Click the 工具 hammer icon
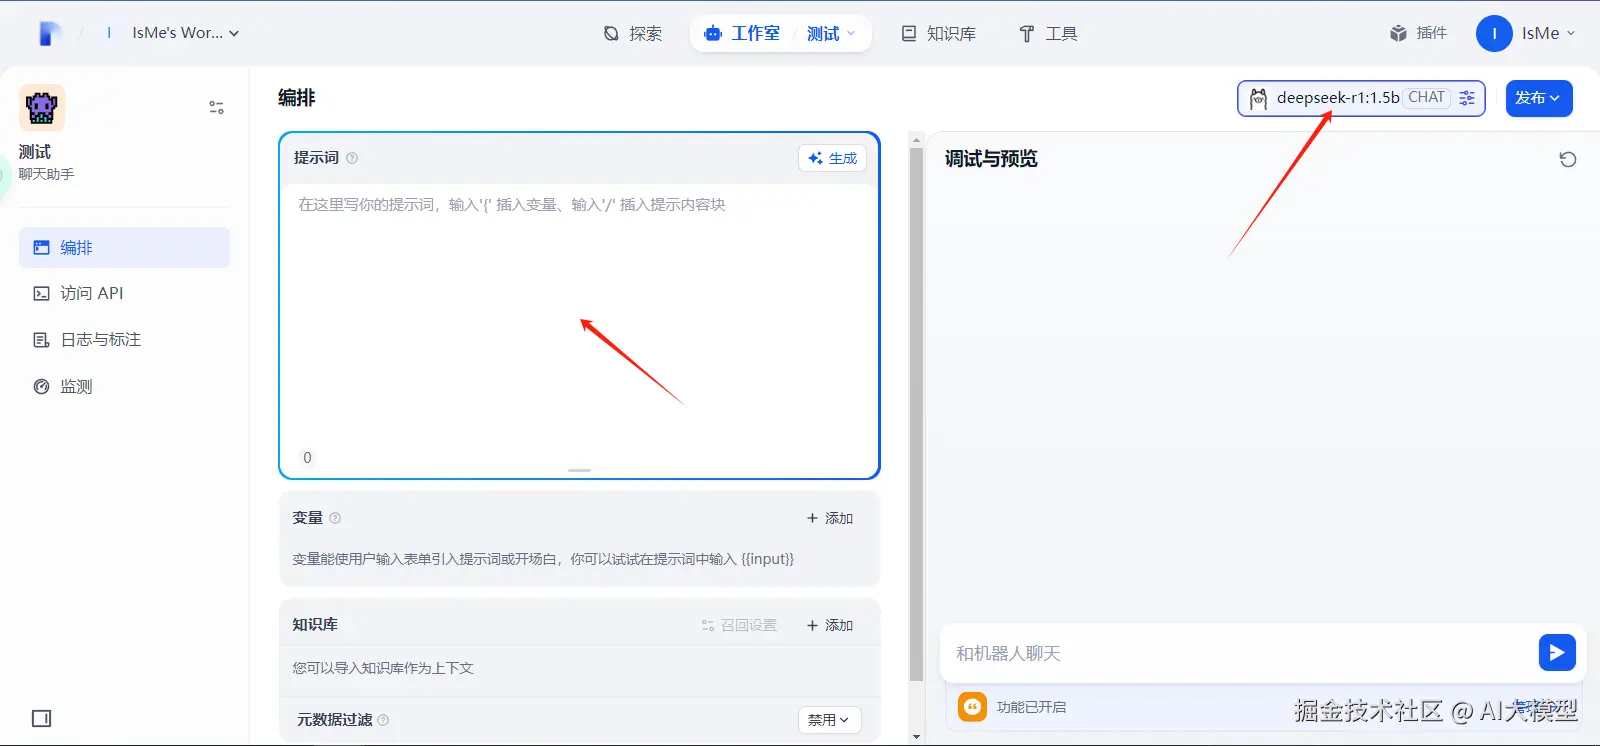 point(1027,34)
